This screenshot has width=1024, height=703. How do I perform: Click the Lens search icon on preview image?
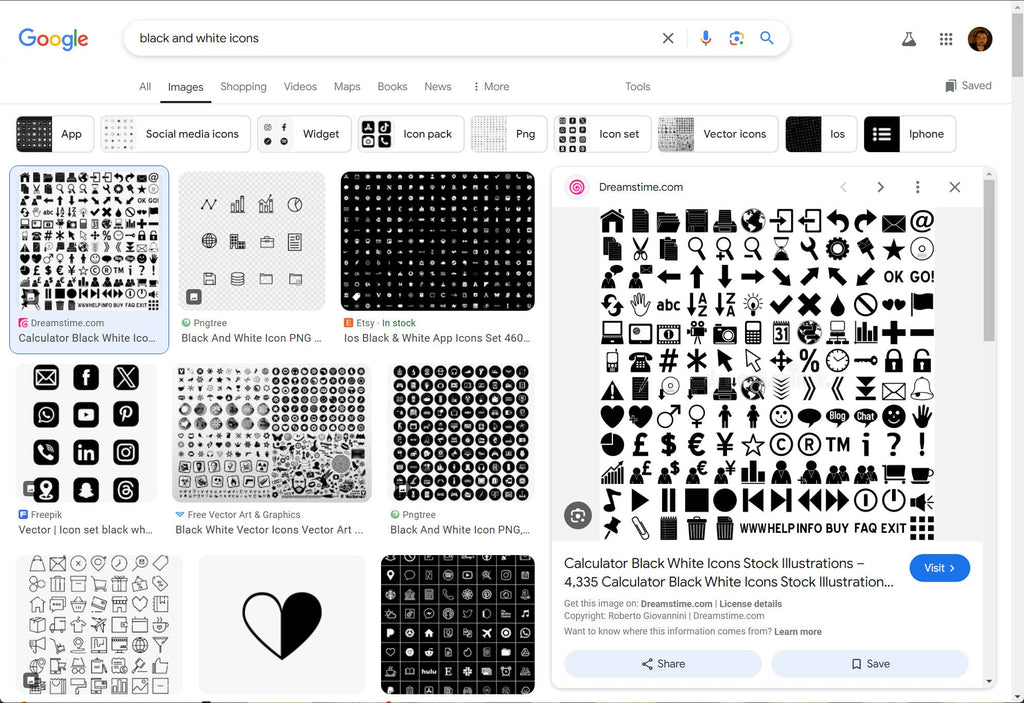pos(577,515)
